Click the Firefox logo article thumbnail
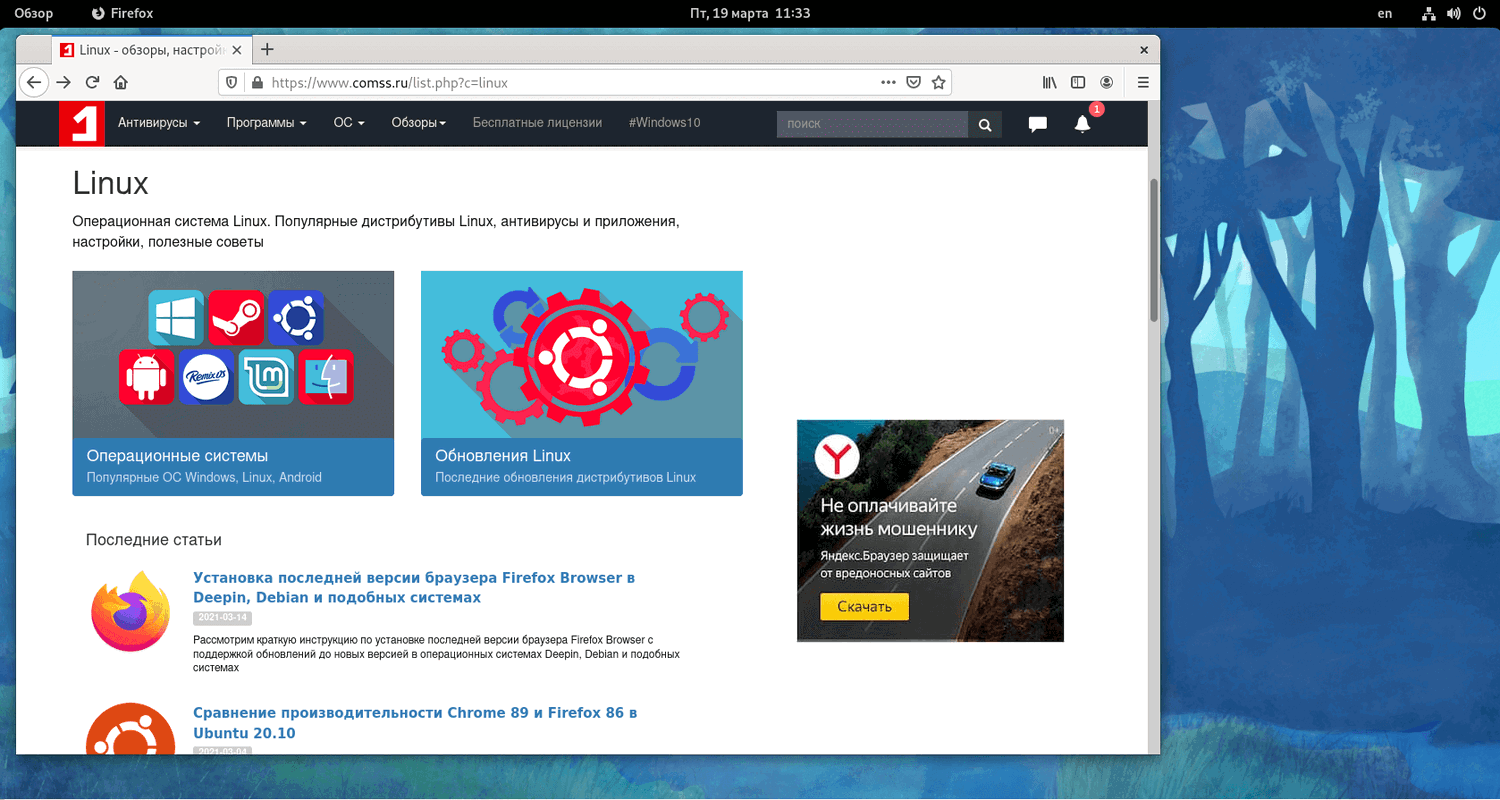The height and width of the screenshot is (800, 1500). click(x=130, y=611)
